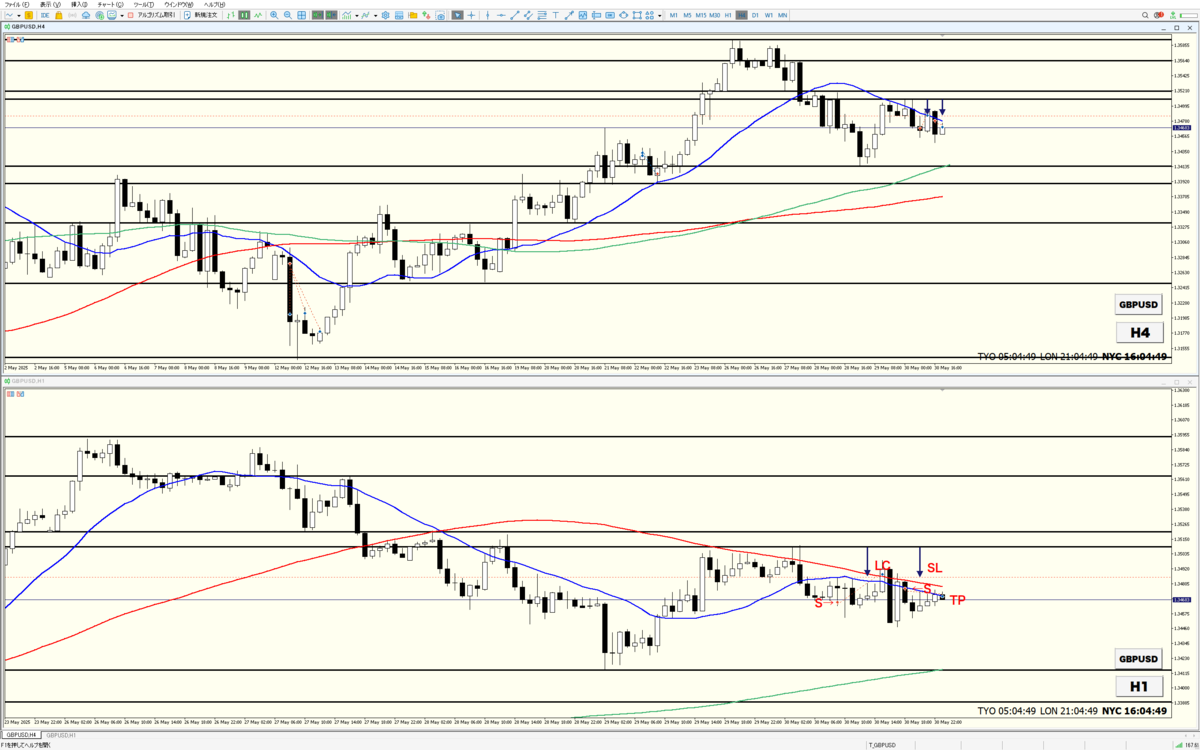Switch timeframe to H1

(728, 15)
